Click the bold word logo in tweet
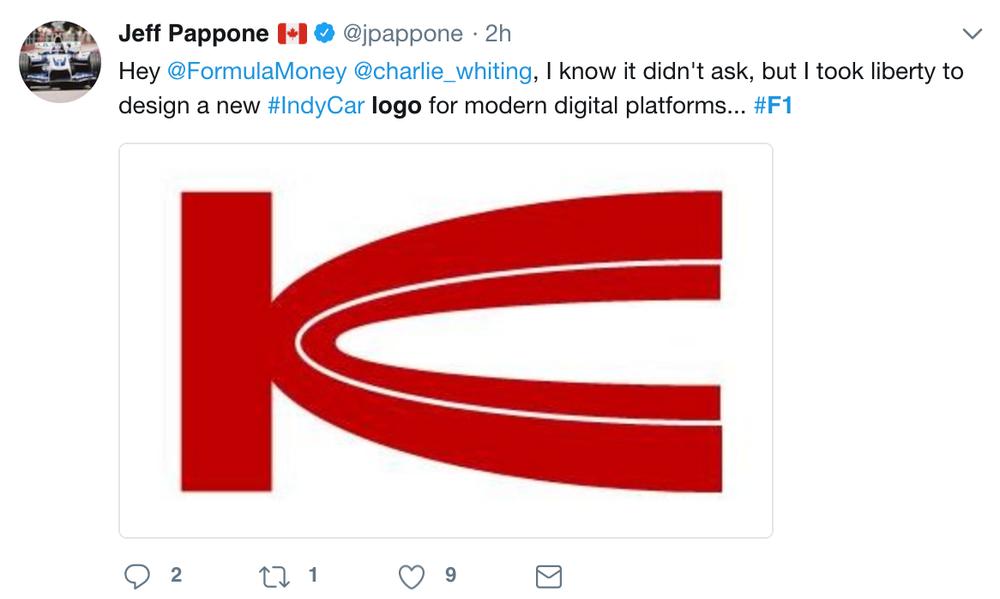Viewport: 1000px width, 599px height. point(396,106)
